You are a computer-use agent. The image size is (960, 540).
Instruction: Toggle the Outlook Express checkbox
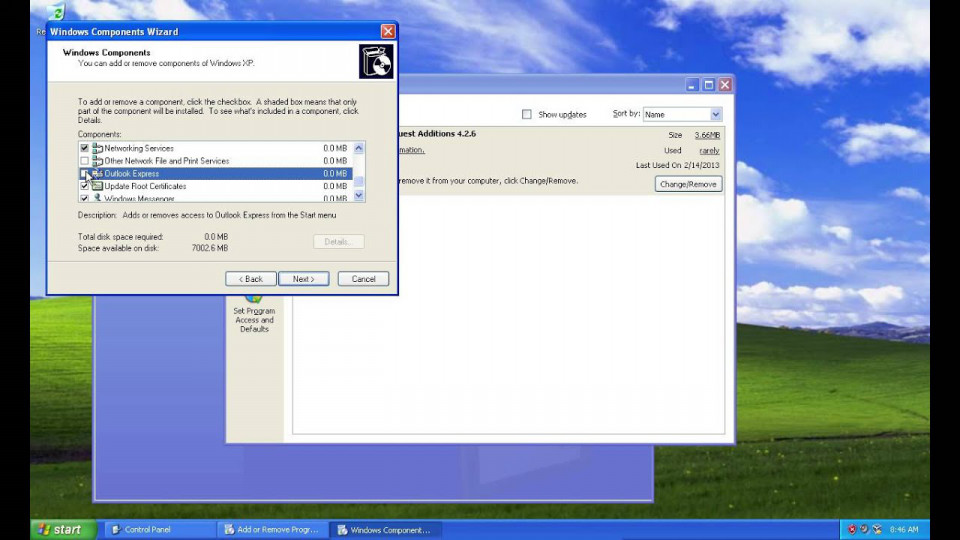[x=84, y=174]
